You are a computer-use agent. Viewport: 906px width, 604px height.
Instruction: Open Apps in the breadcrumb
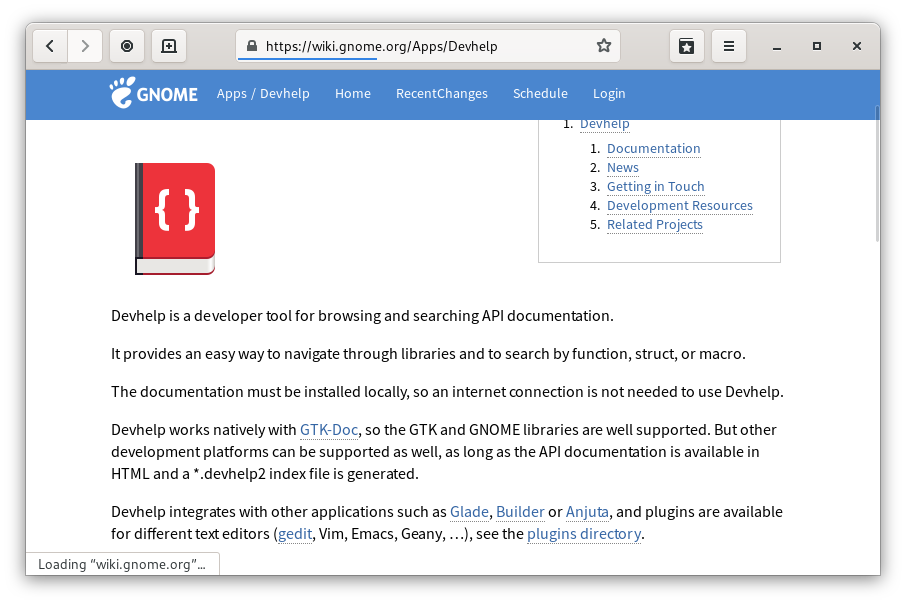[x=232, y=94]
